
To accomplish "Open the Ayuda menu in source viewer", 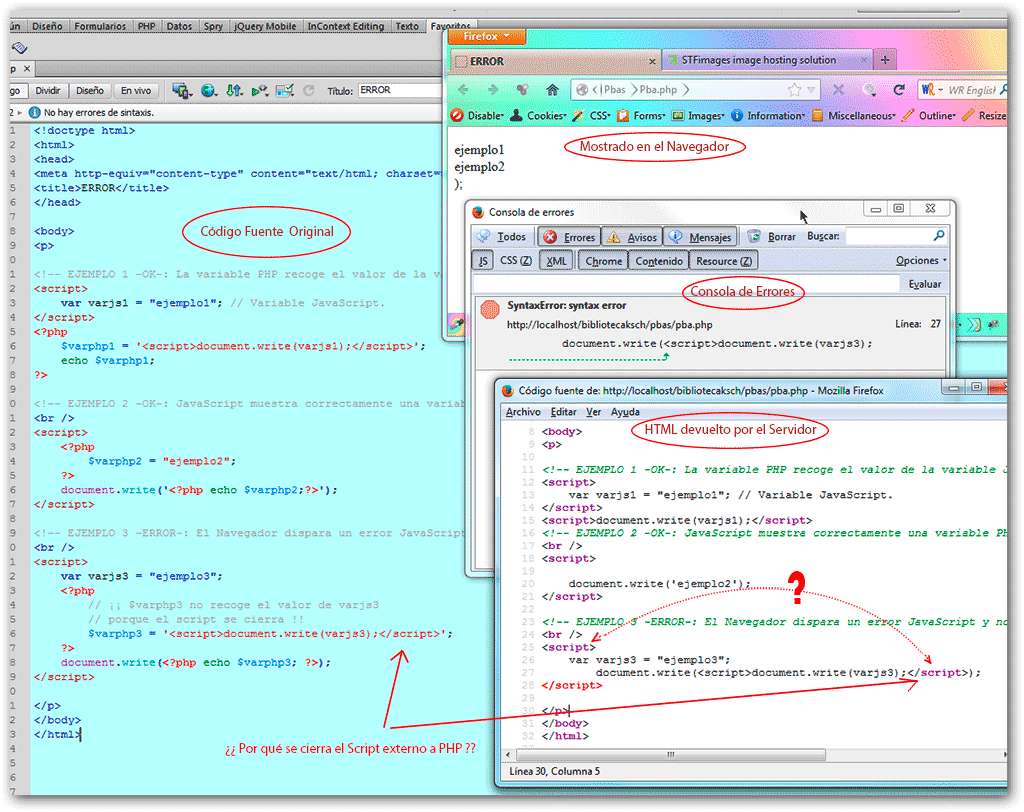I will pos(625,412).
